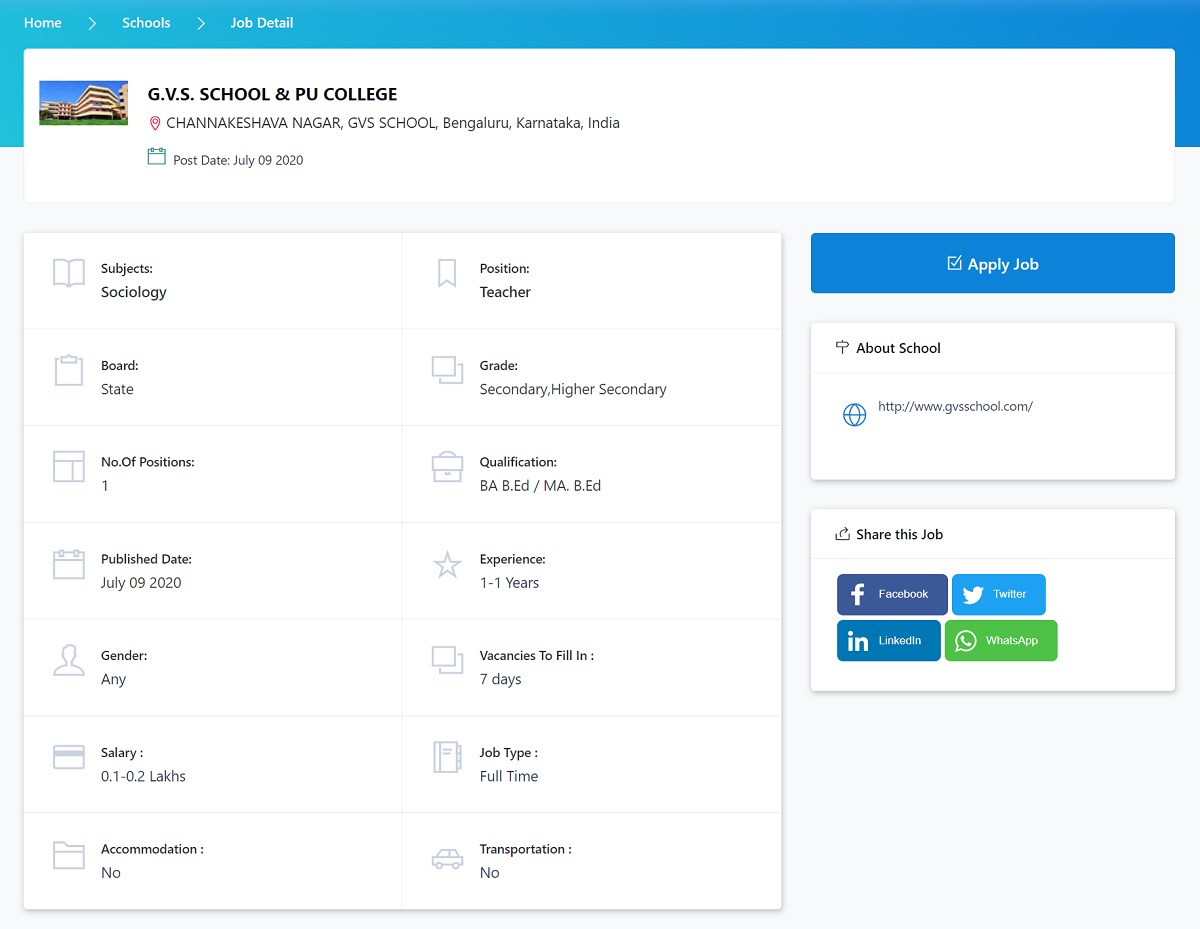Open the Home breadcrumb link

[x=42, y=22]
